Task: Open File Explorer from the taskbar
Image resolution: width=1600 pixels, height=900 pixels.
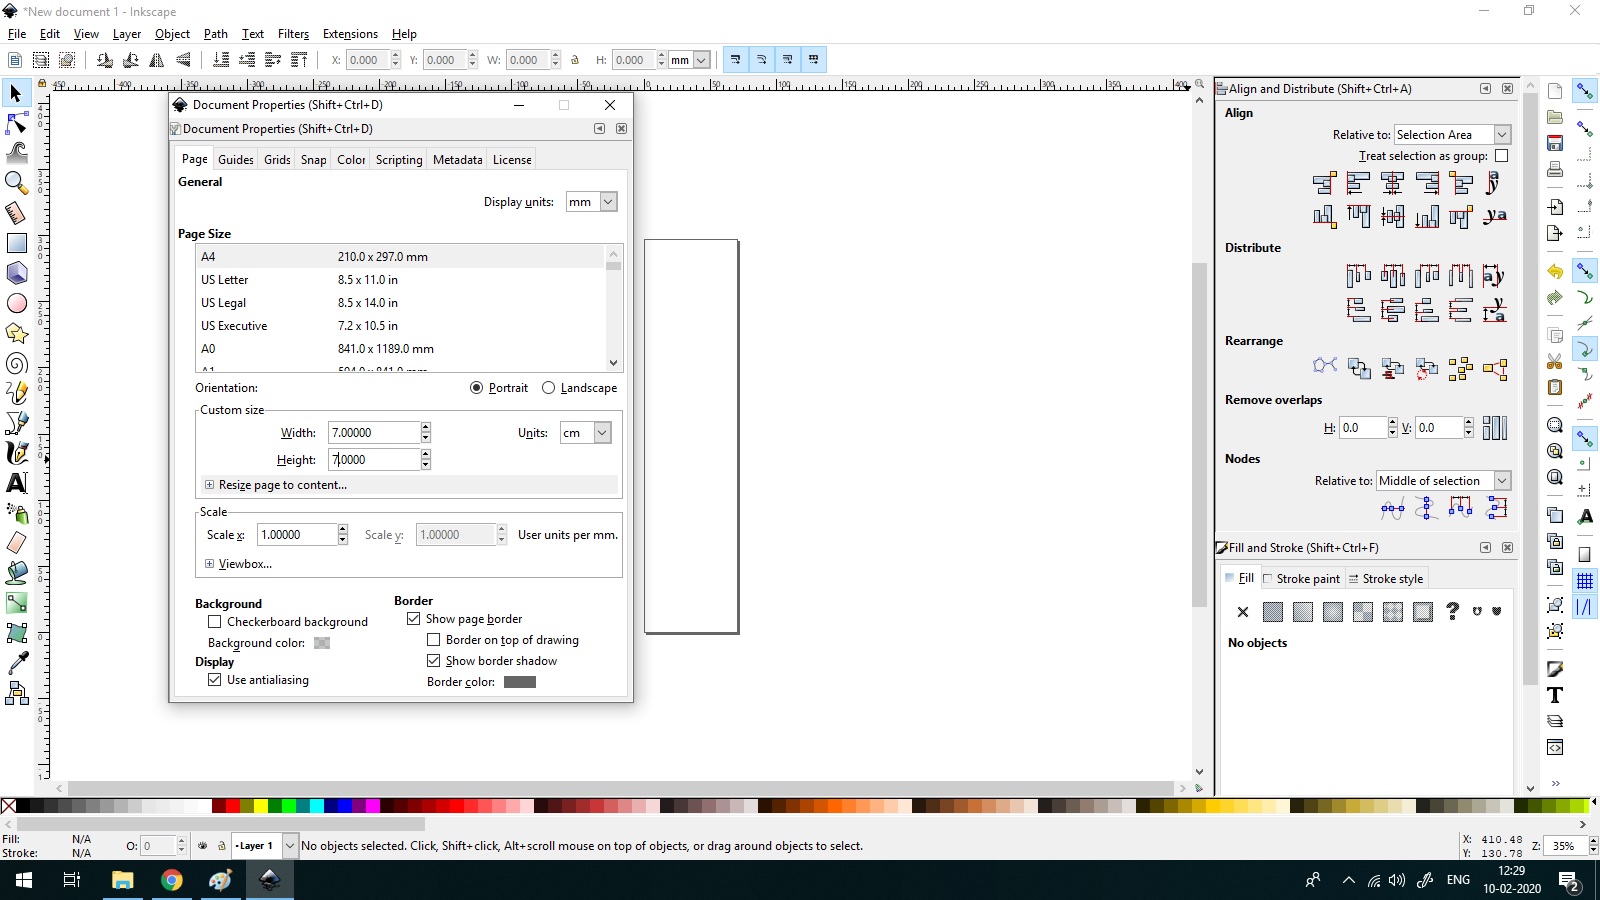Action: coord(122,880)
